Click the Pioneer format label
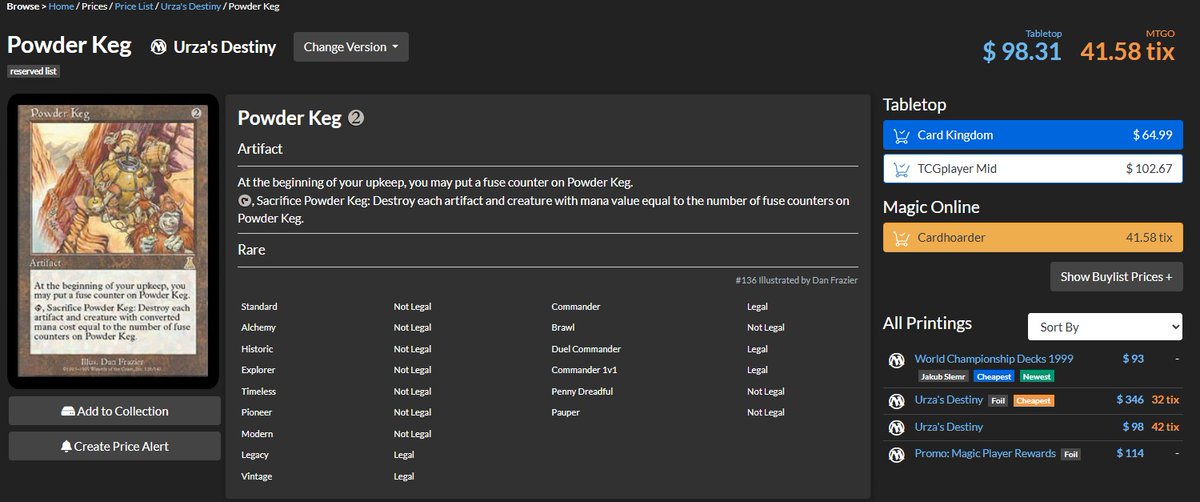1200x502 pixels. pyautogui.click(x=258, y=412)
